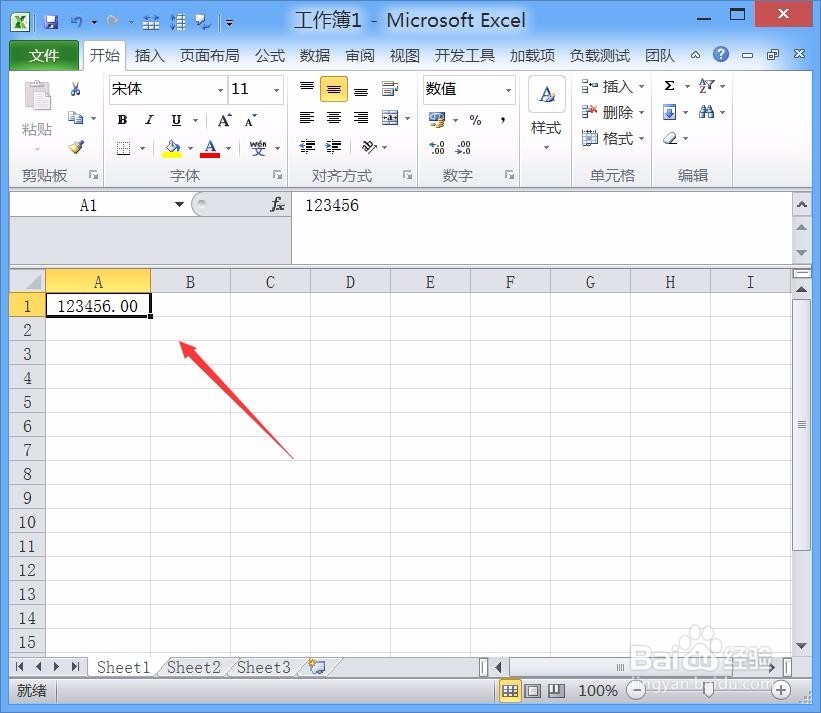The height and width of the screenshot is (713, 821).
Task: Click the Copy icon in the clipboard group
Action: tap(76, 118)
